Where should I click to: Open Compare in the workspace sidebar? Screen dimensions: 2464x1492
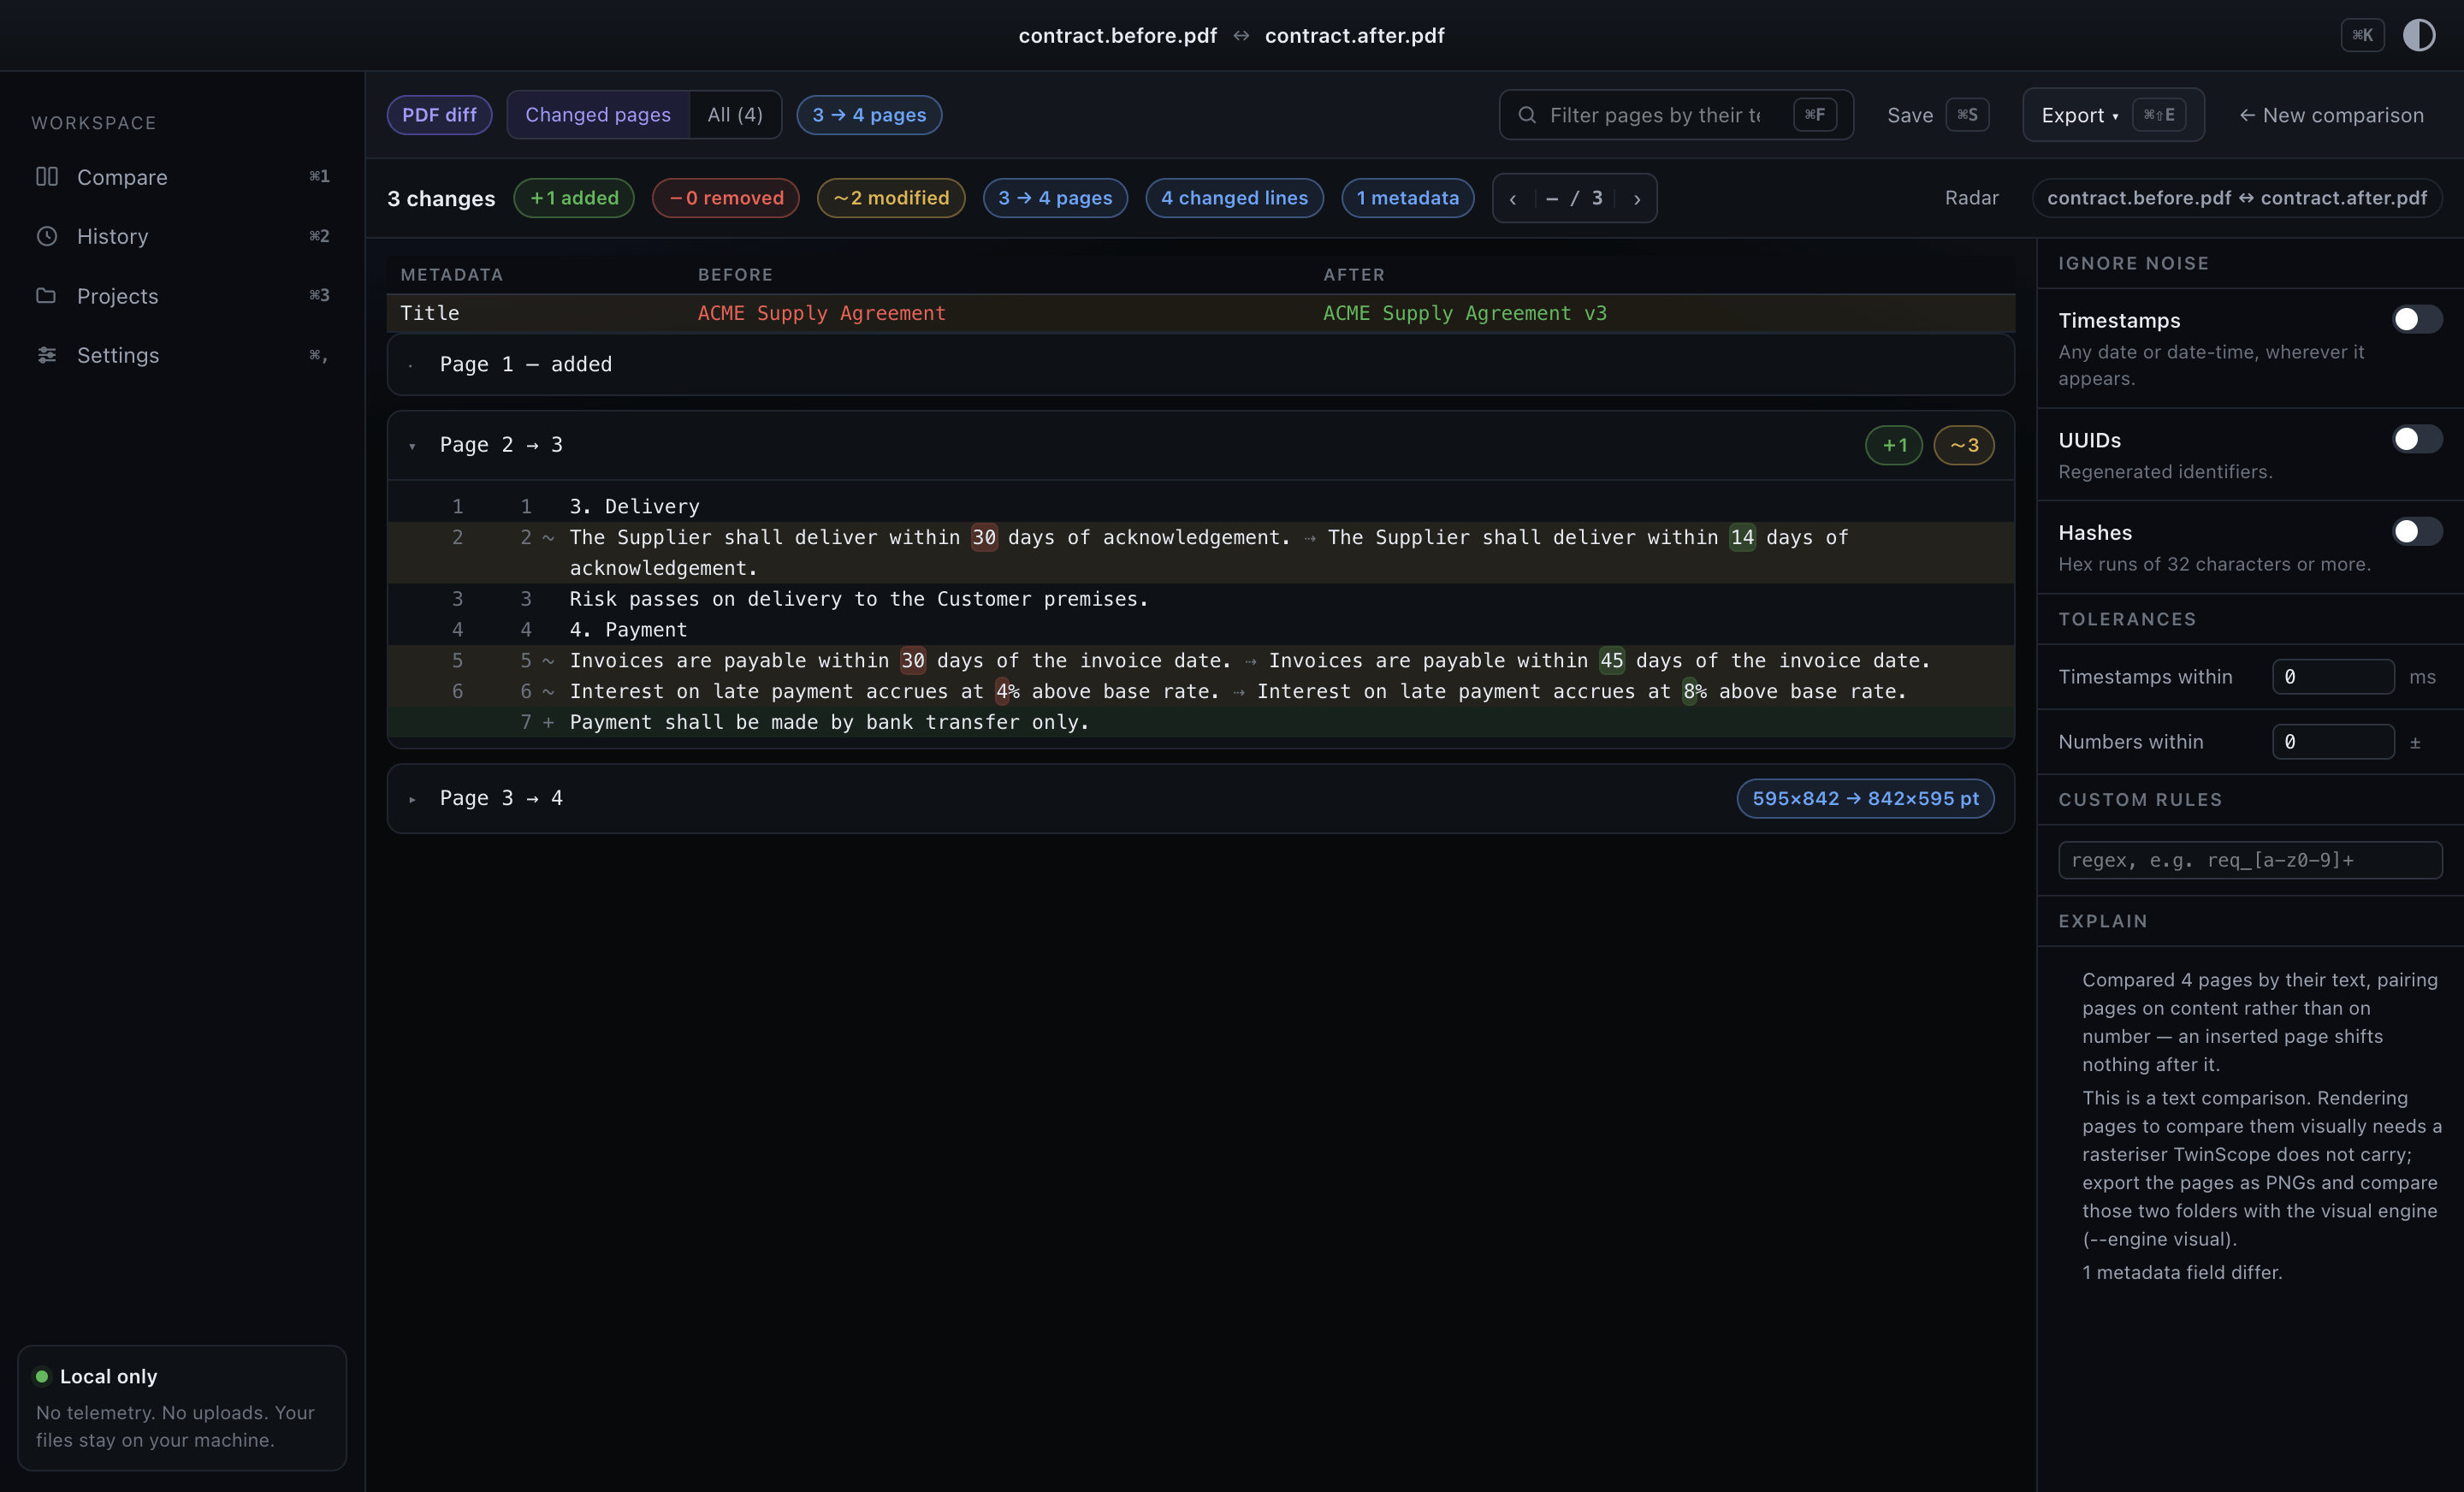click(x=182, y=177)
